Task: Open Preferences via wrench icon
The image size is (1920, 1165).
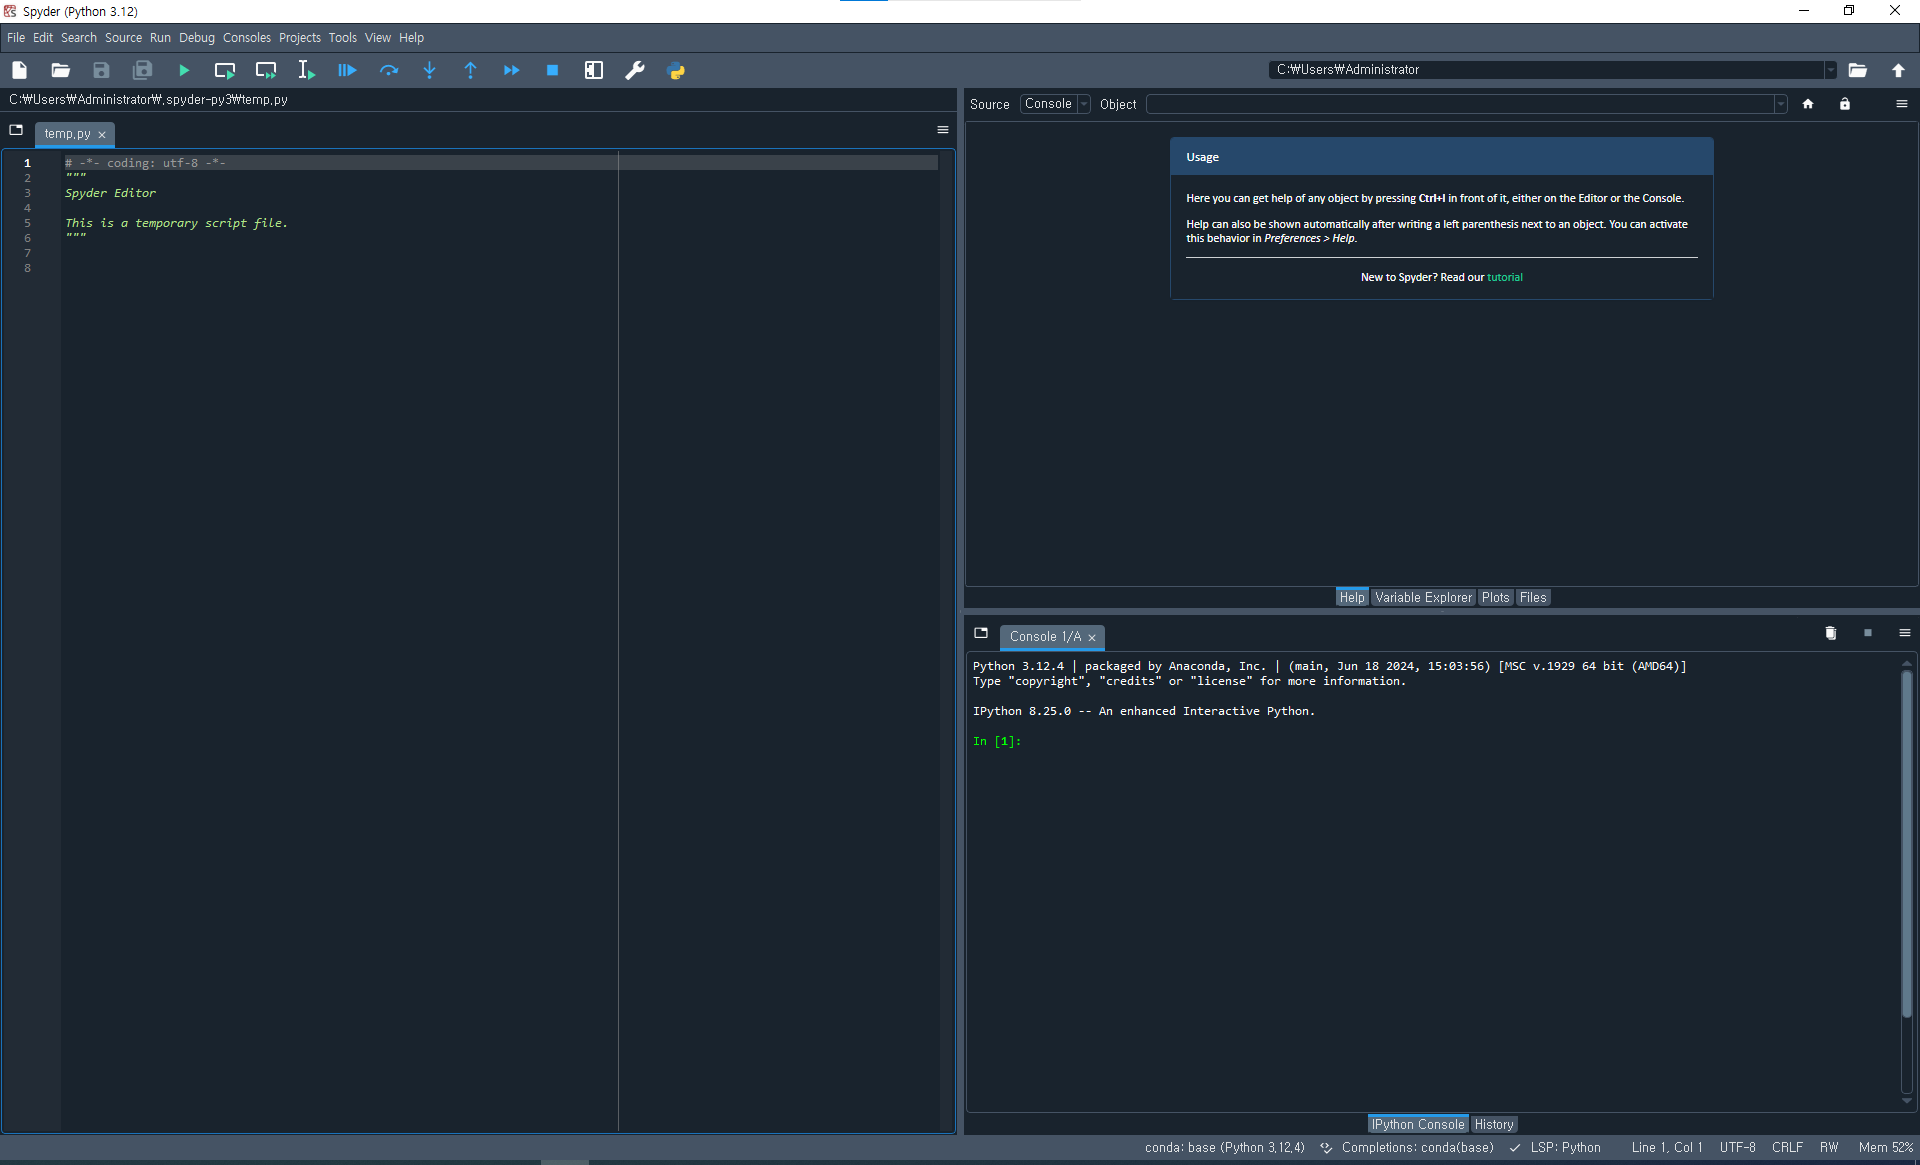Action: (635, 70)
